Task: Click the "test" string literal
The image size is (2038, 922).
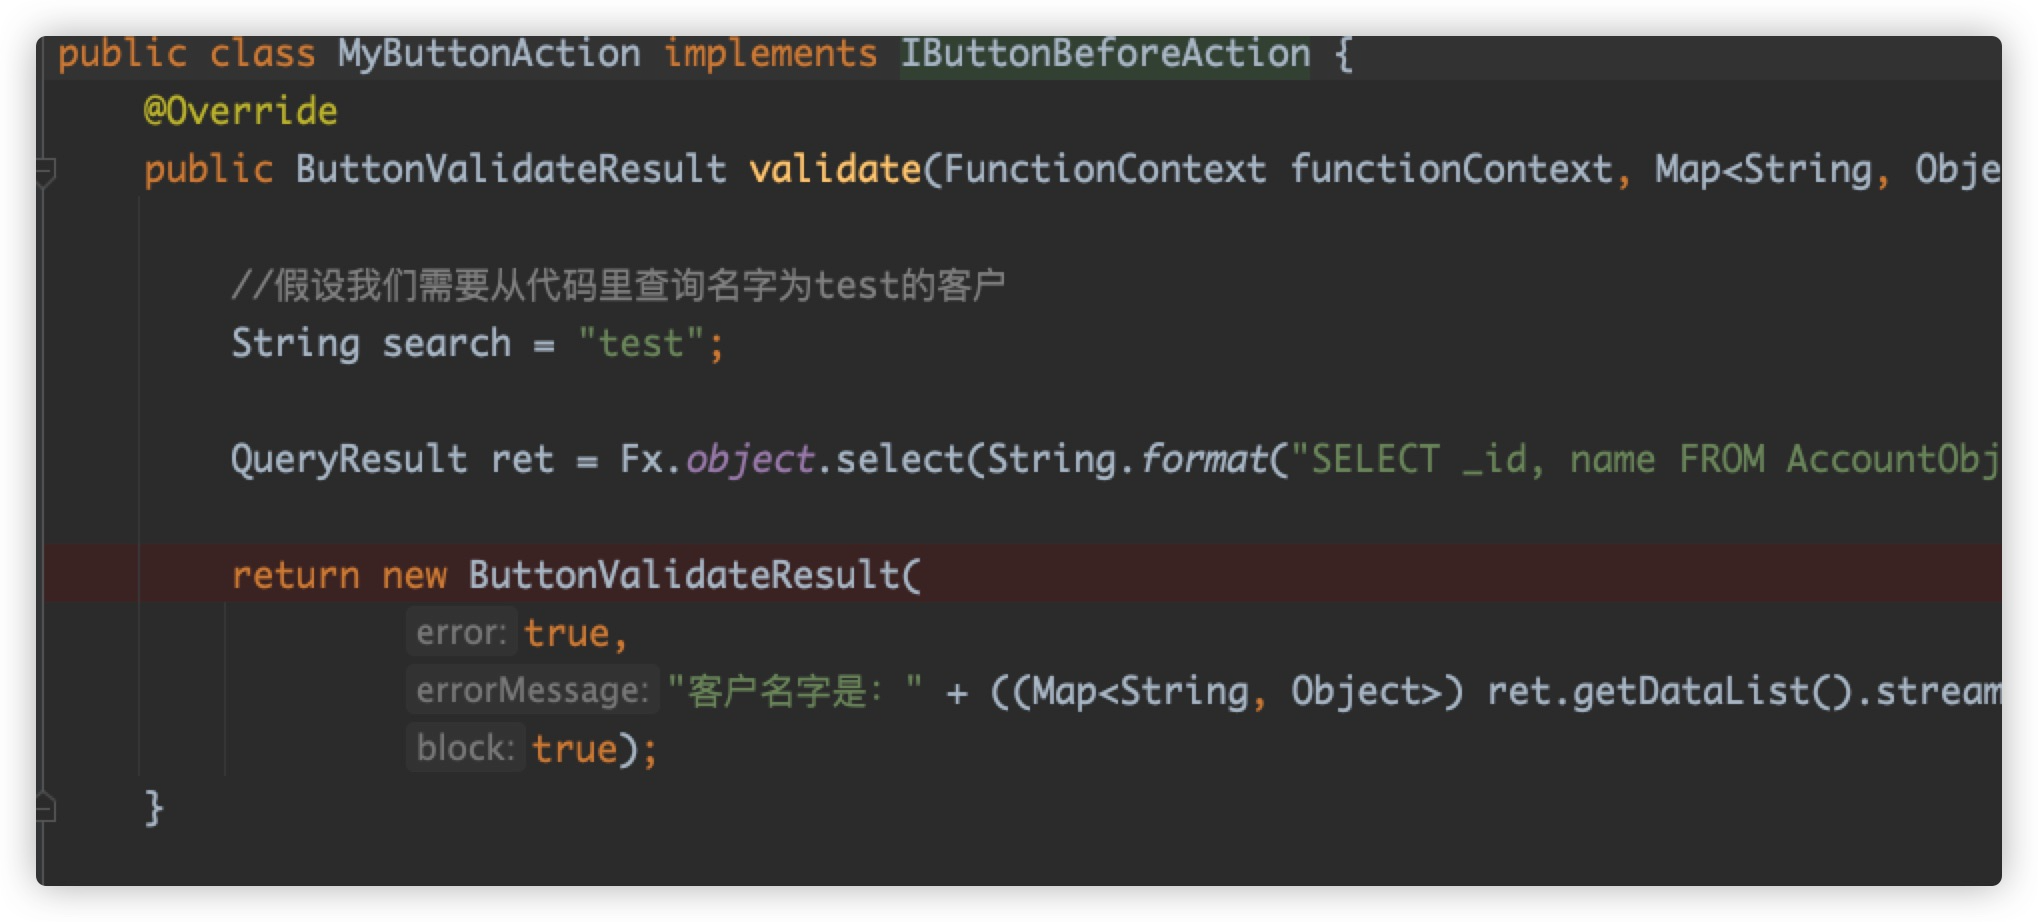Action: 641,343
